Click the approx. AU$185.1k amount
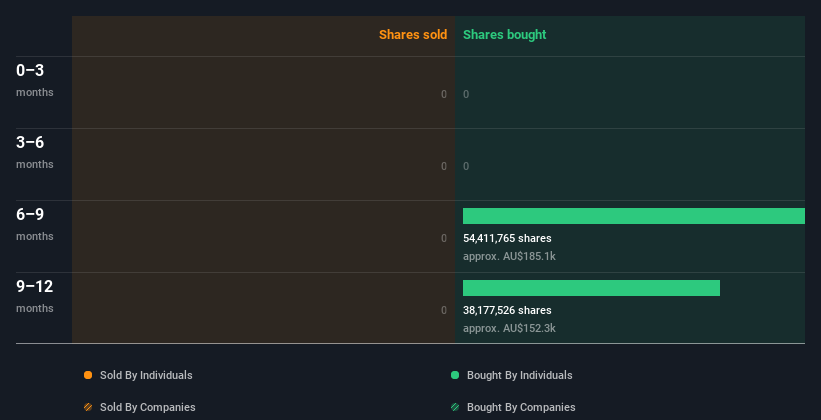 [x=509, y=257]
